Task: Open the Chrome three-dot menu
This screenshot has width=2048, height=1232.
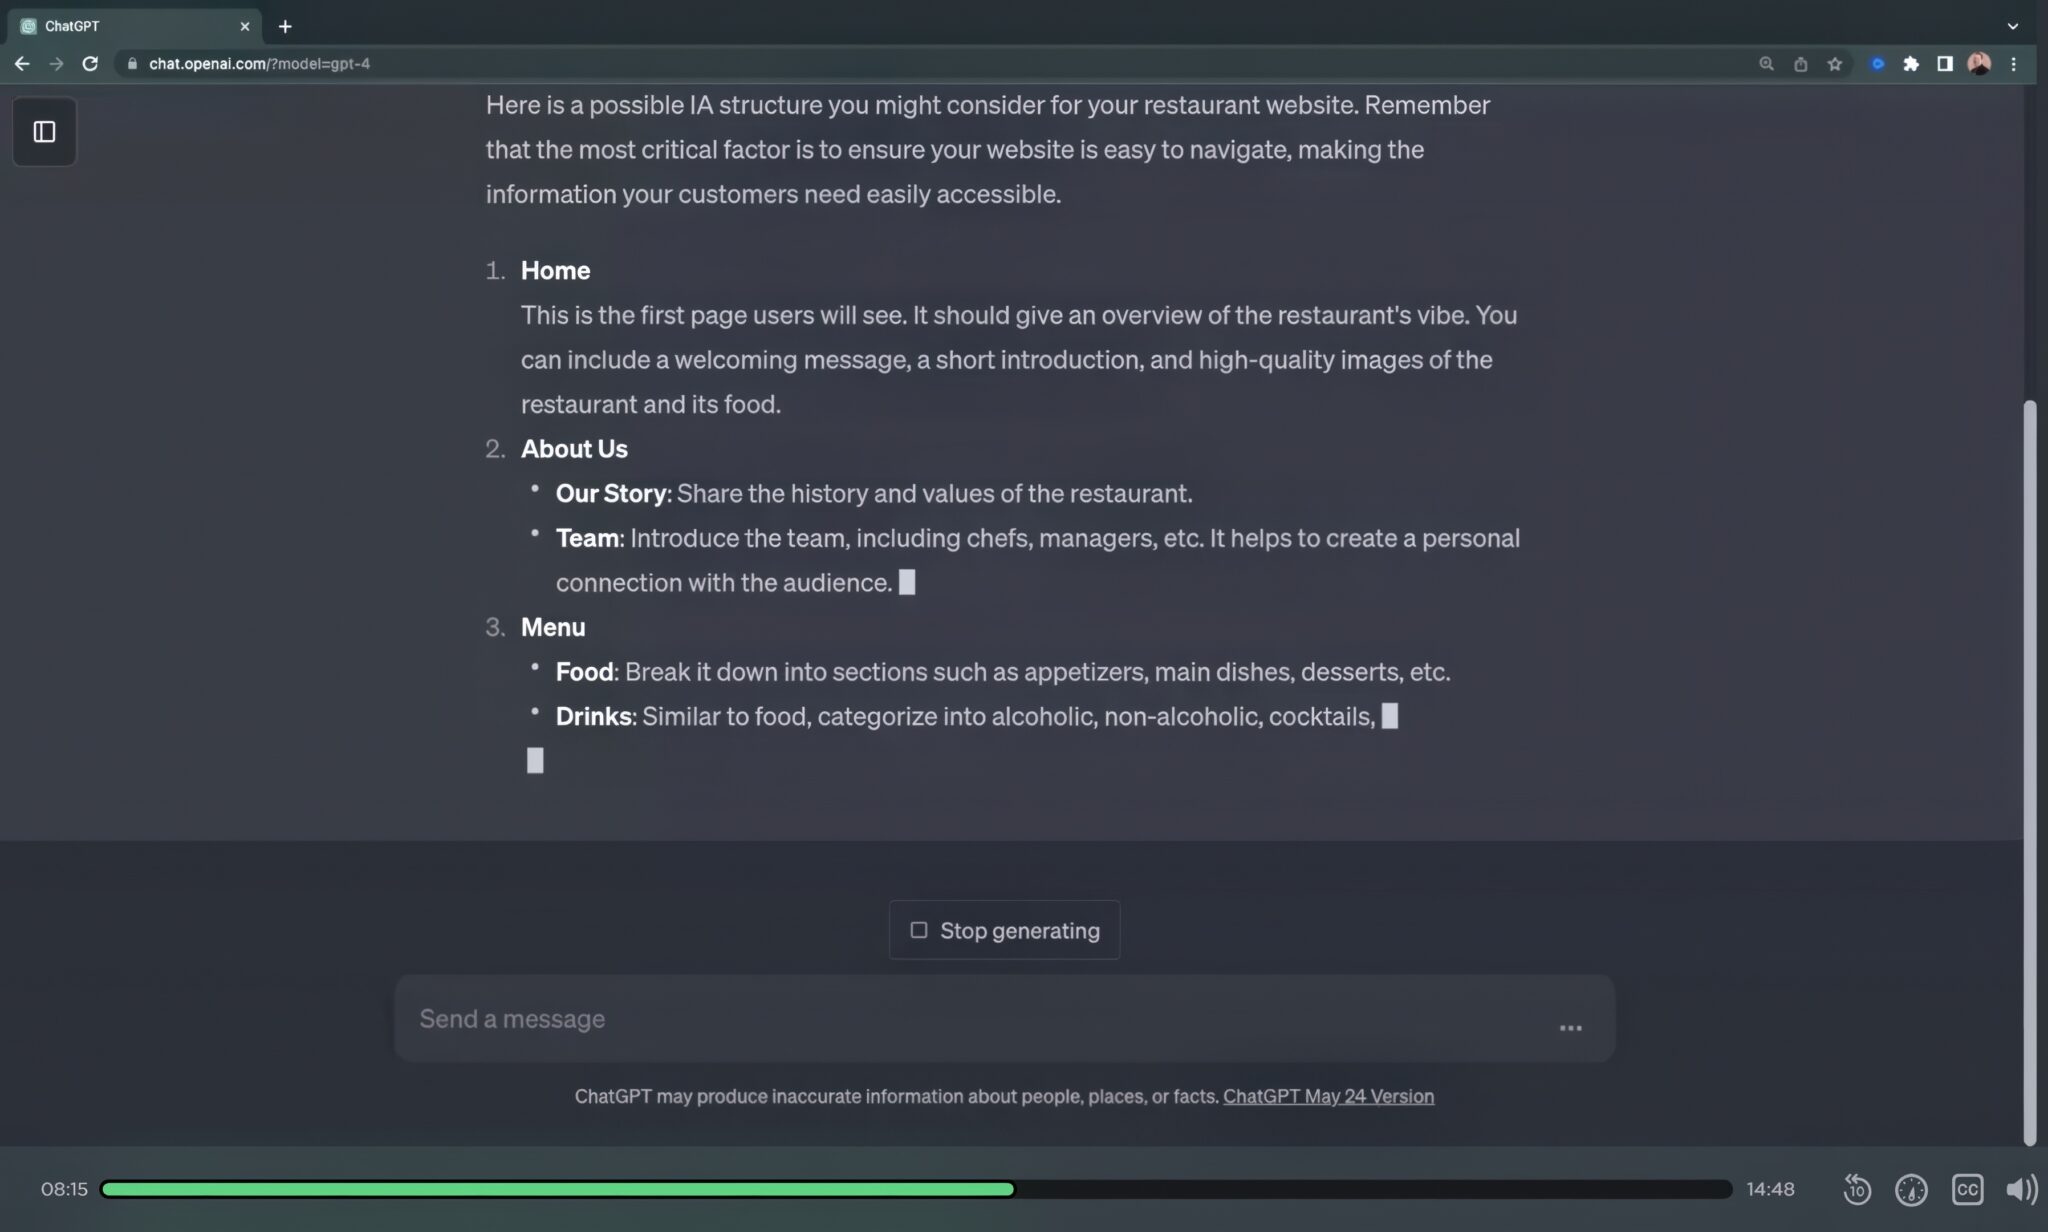Action: tap(2014, 63)
